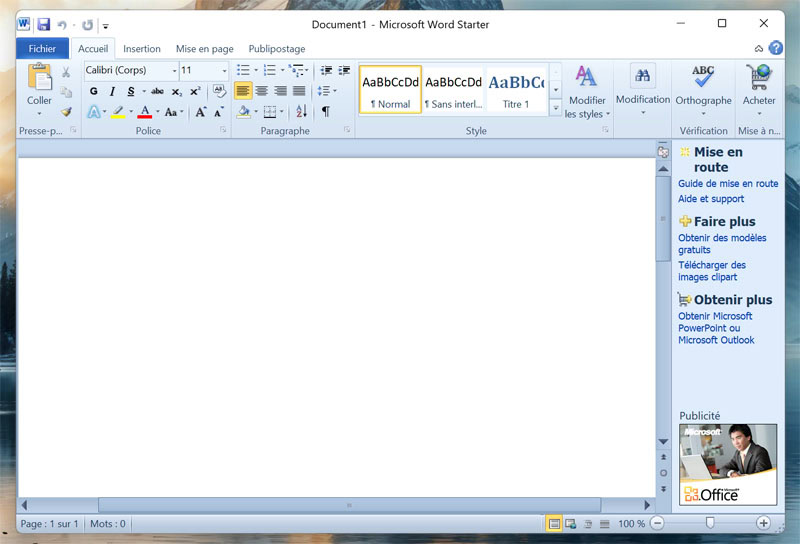
Task: Click the Coller paste clipboard icon
Action: (39, 78)
